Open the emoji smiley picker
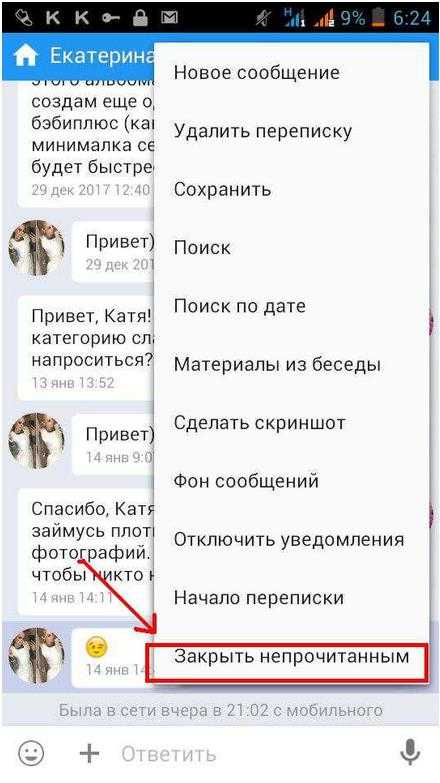Viewport: 440px width, 783px height. (x=31, y=753)
